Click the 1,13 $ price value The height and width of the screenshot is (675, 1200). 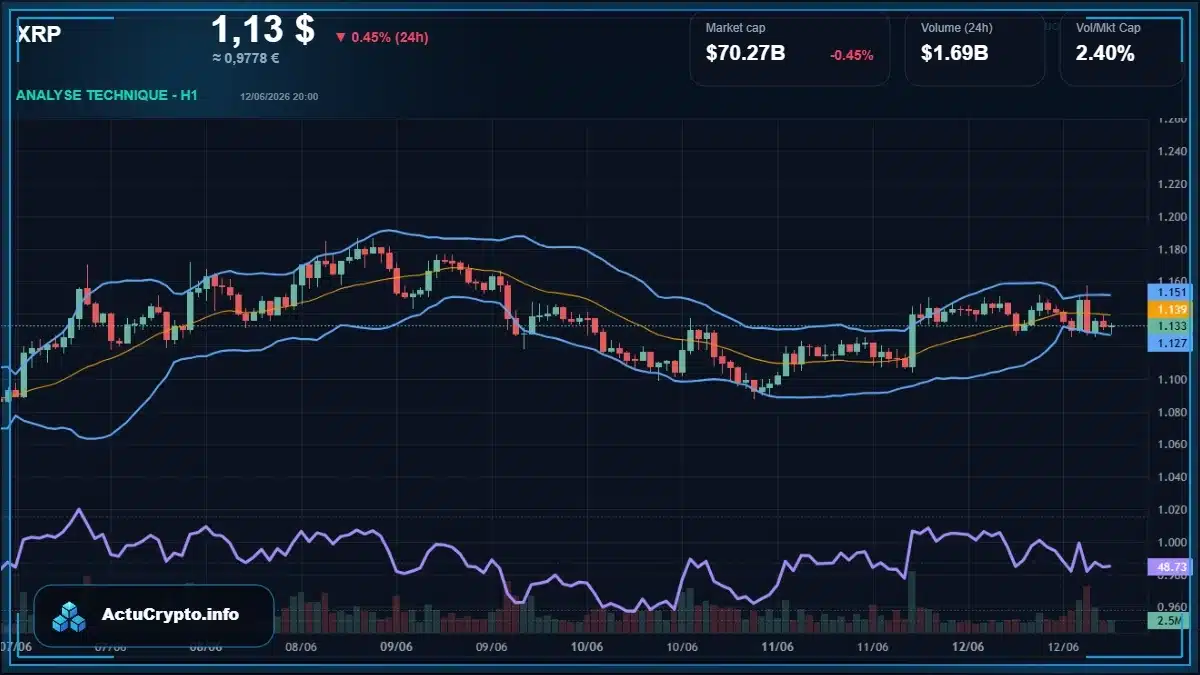click(x=263, y=29)
